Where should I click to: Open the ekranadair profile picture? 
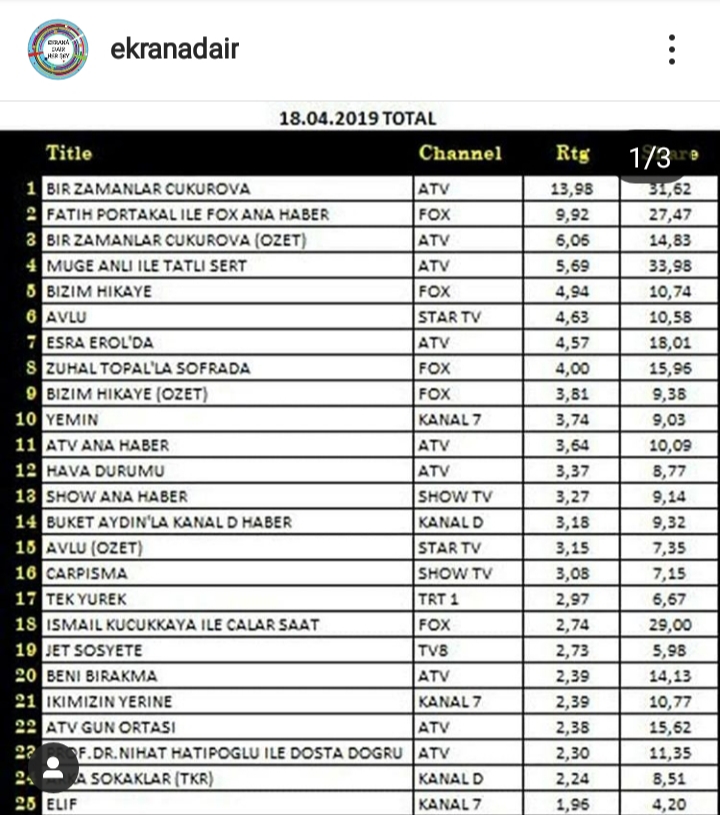tap(57, 49)
